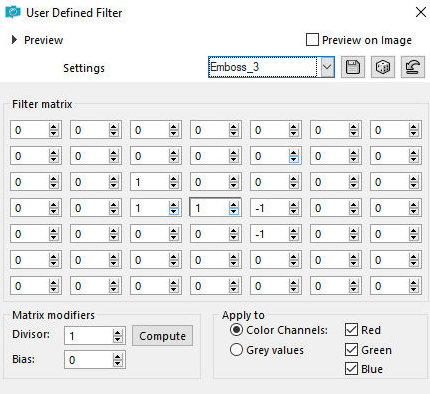Enable the Preview on Image checkbox
Viewport: 430px width, 394px height.
(x=312, y=40)
